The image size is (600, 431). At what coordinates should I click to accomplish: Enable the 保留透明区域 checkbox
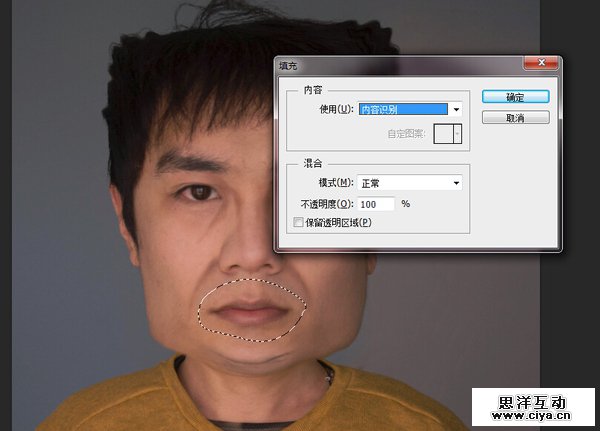pyautogui.click(x=297, y=222)
